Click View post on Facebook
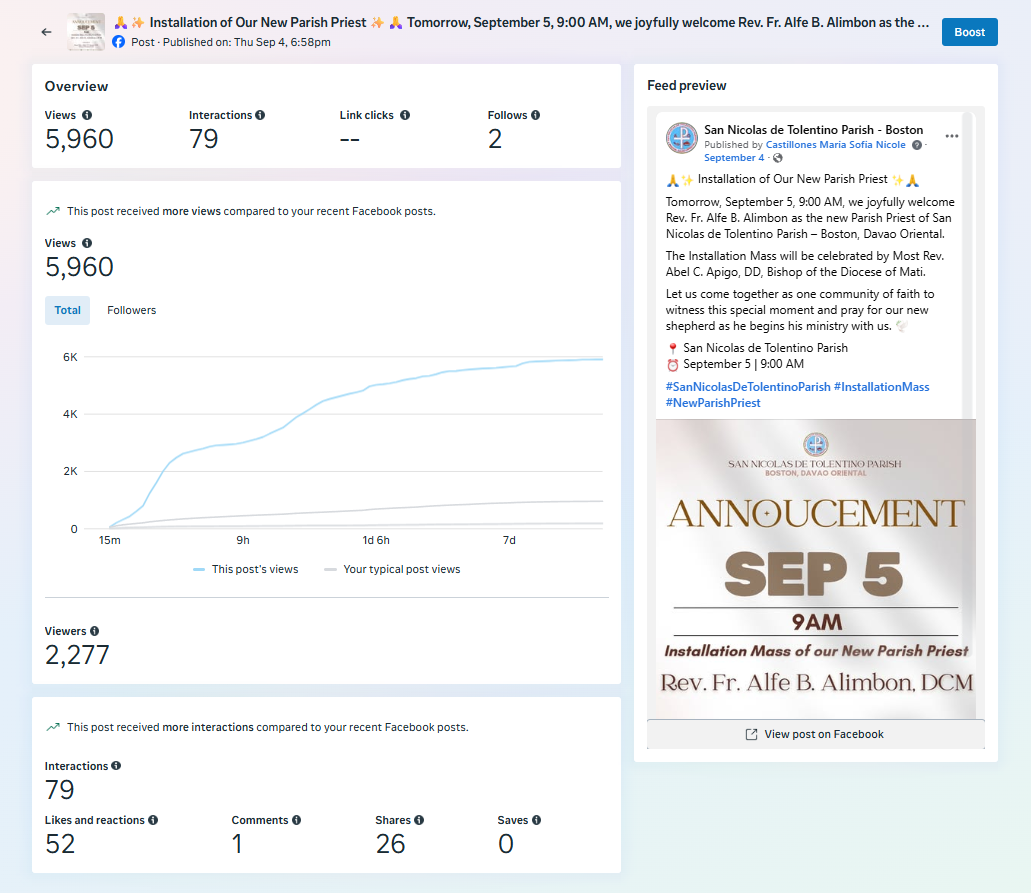This screenshot has height=893, width=1031. tap(815, 735)
